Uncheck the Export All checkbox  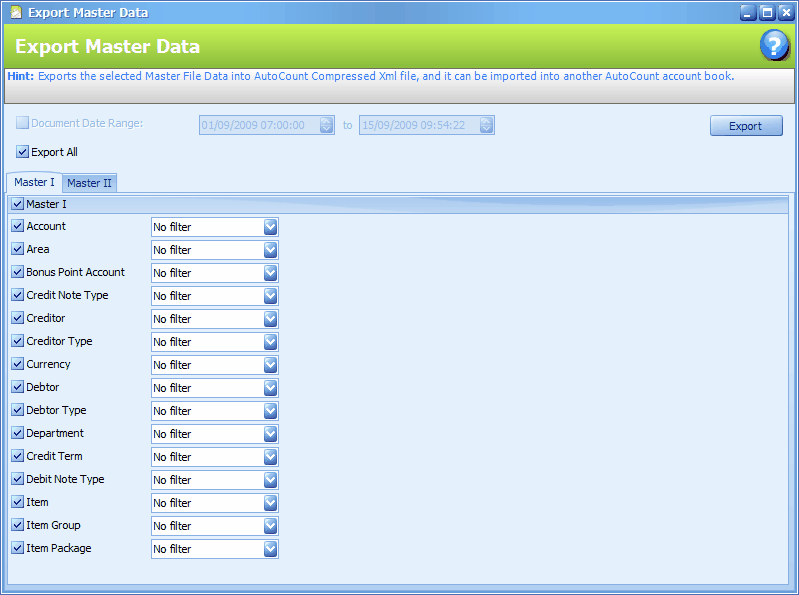pyautogui.click(x=22, y=151)
